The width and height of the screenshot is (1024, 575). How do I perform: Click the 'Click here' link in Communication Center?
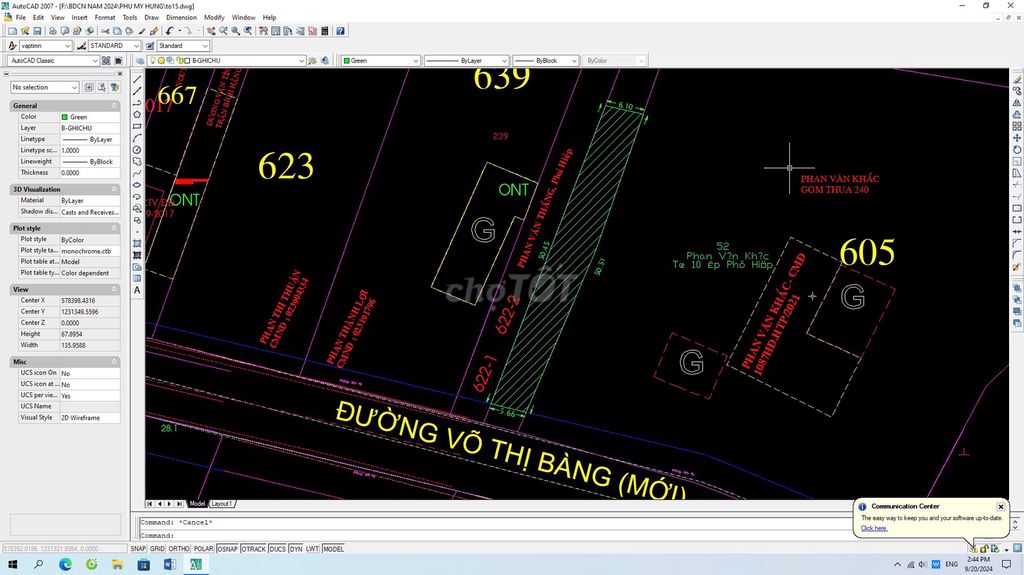click(874, 528)
